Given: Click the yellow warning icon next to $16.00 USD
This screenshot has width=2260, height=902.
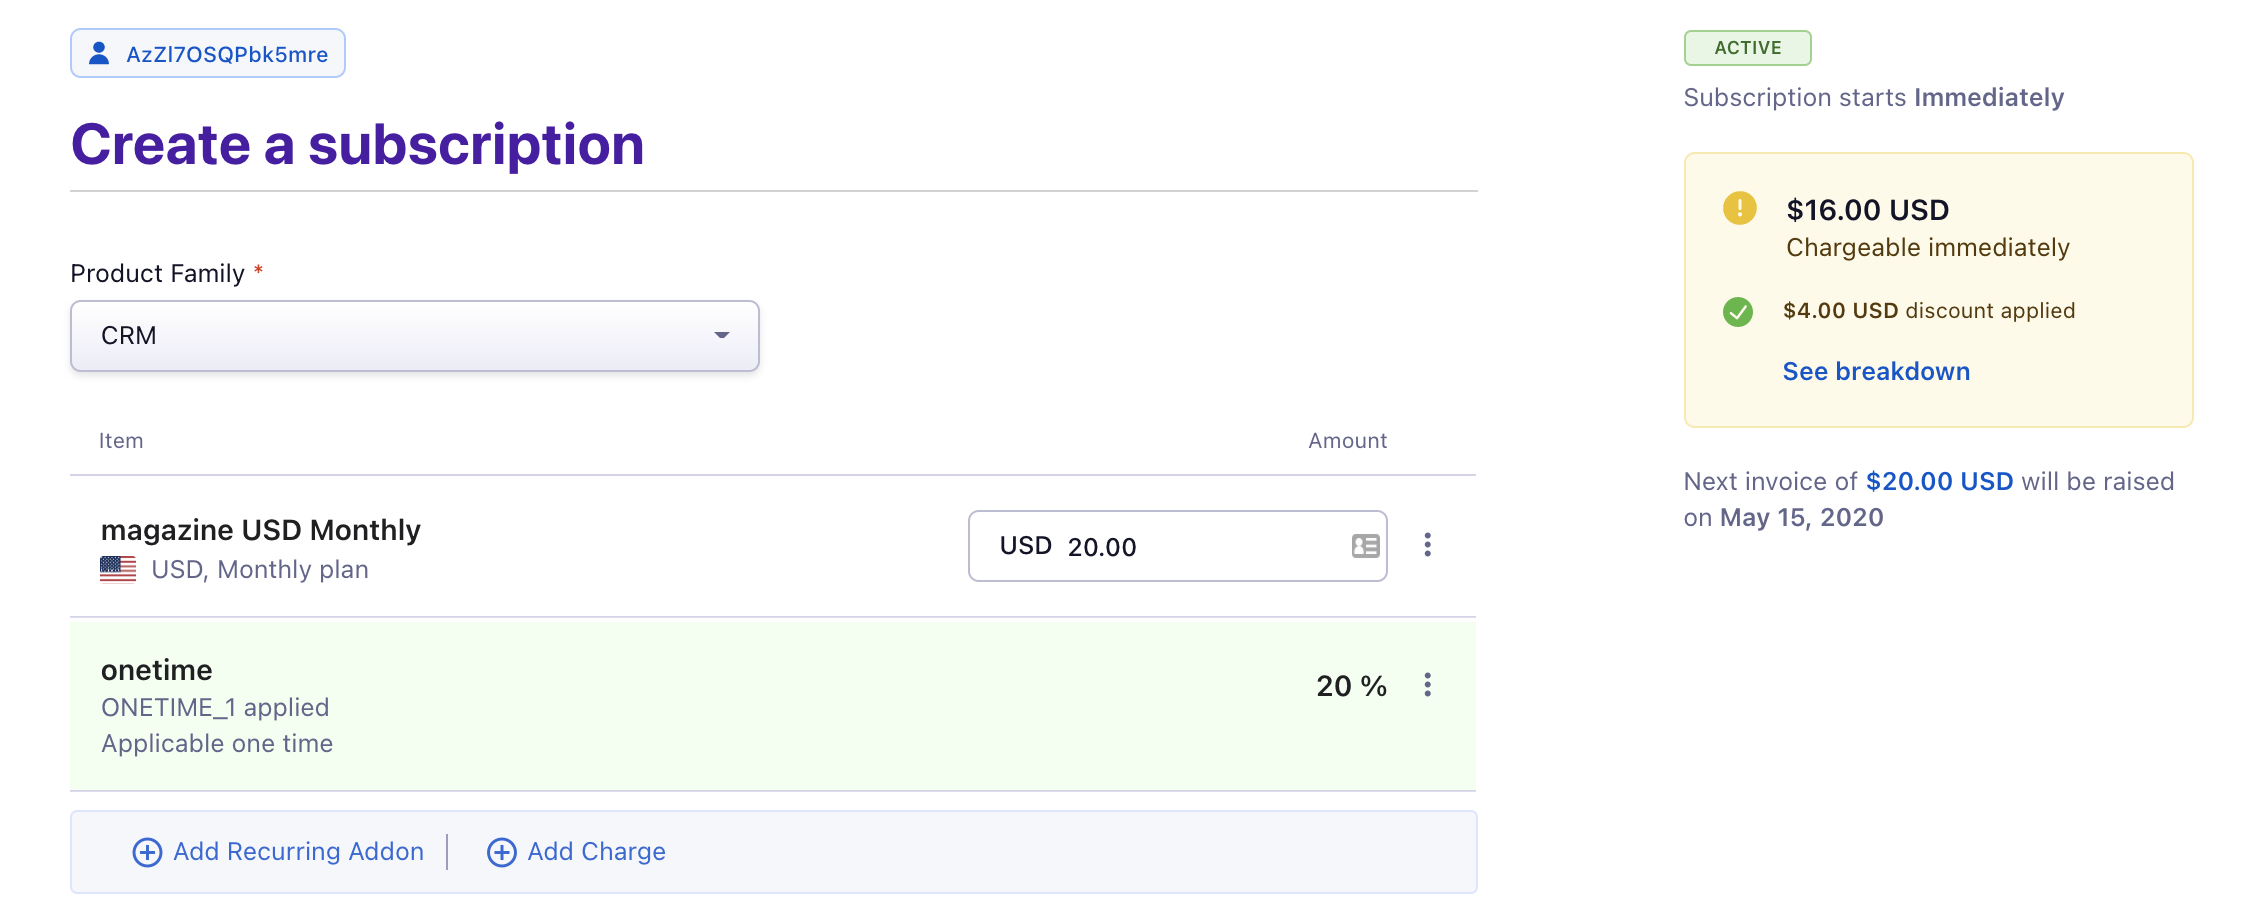Looking at the screenshot, I should [1740, 210].
